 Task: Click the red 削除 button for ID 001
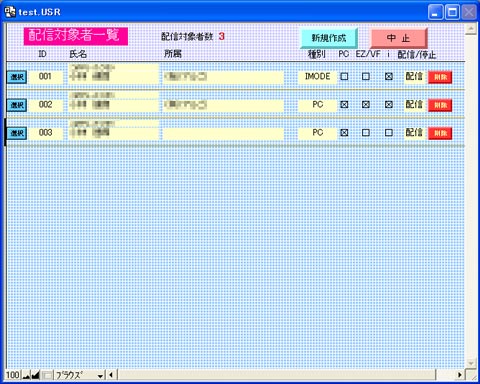440,77
